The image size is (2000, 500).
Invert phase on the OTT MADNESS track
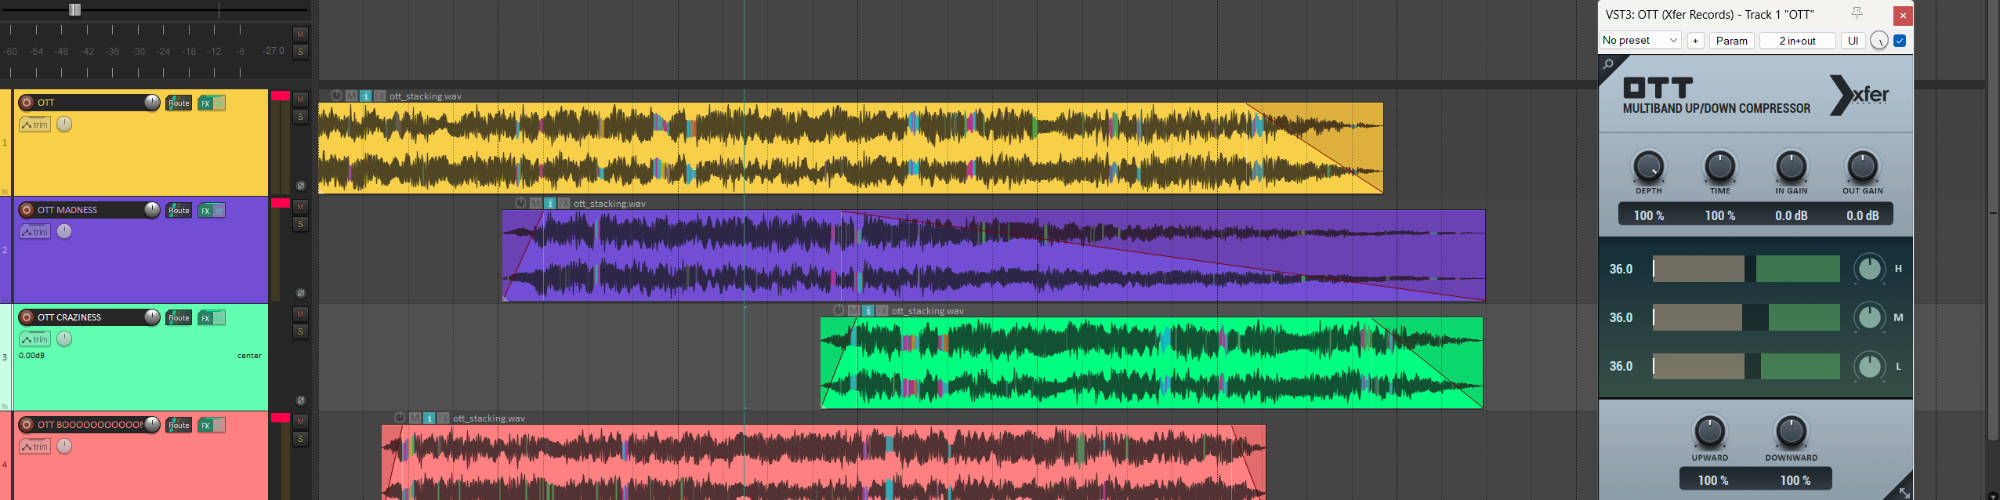(300, 293)
